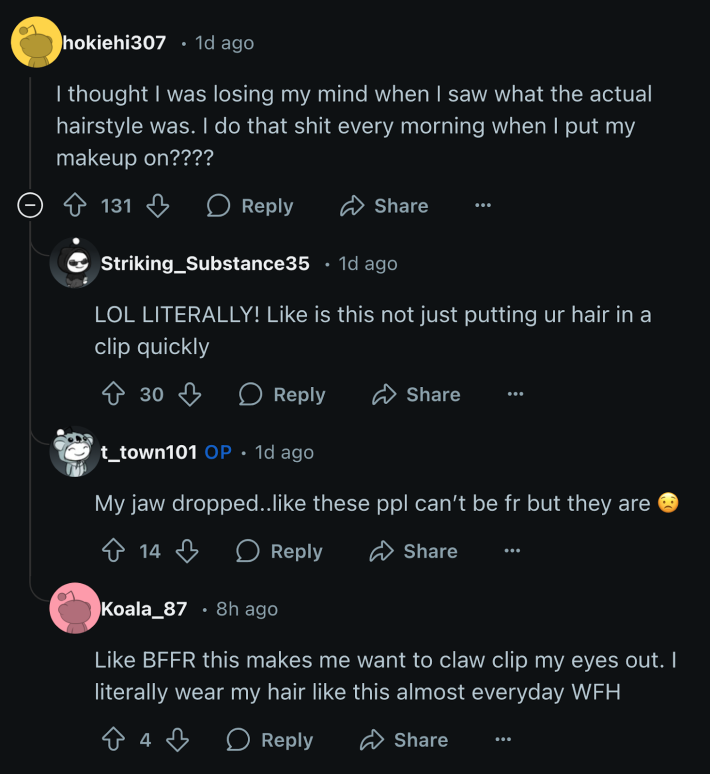
Task: Upvote t_town101's comment
Action: click(113, 551)
